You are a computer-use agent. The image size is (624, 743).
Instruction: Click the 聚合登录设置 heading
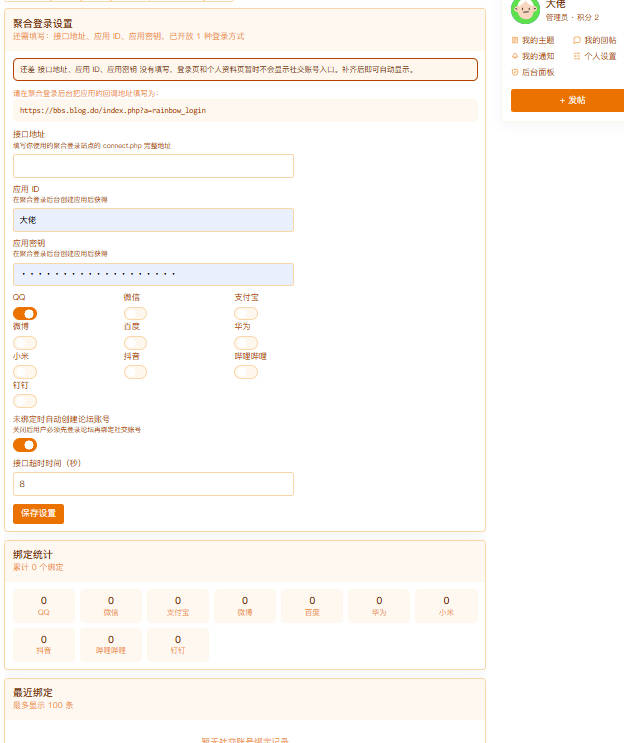[x=43, y=24]
